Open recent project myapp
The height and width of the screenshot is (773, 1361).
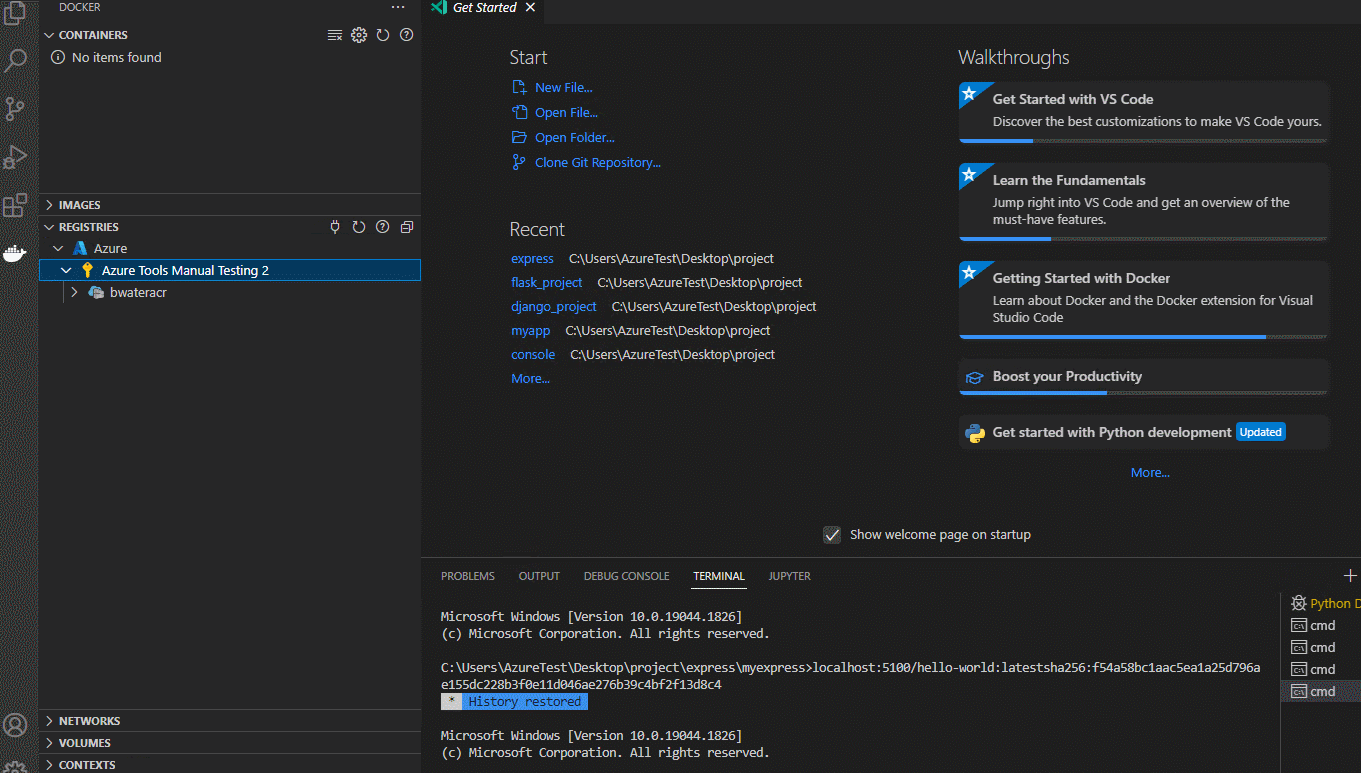click(x=530, y=331)
